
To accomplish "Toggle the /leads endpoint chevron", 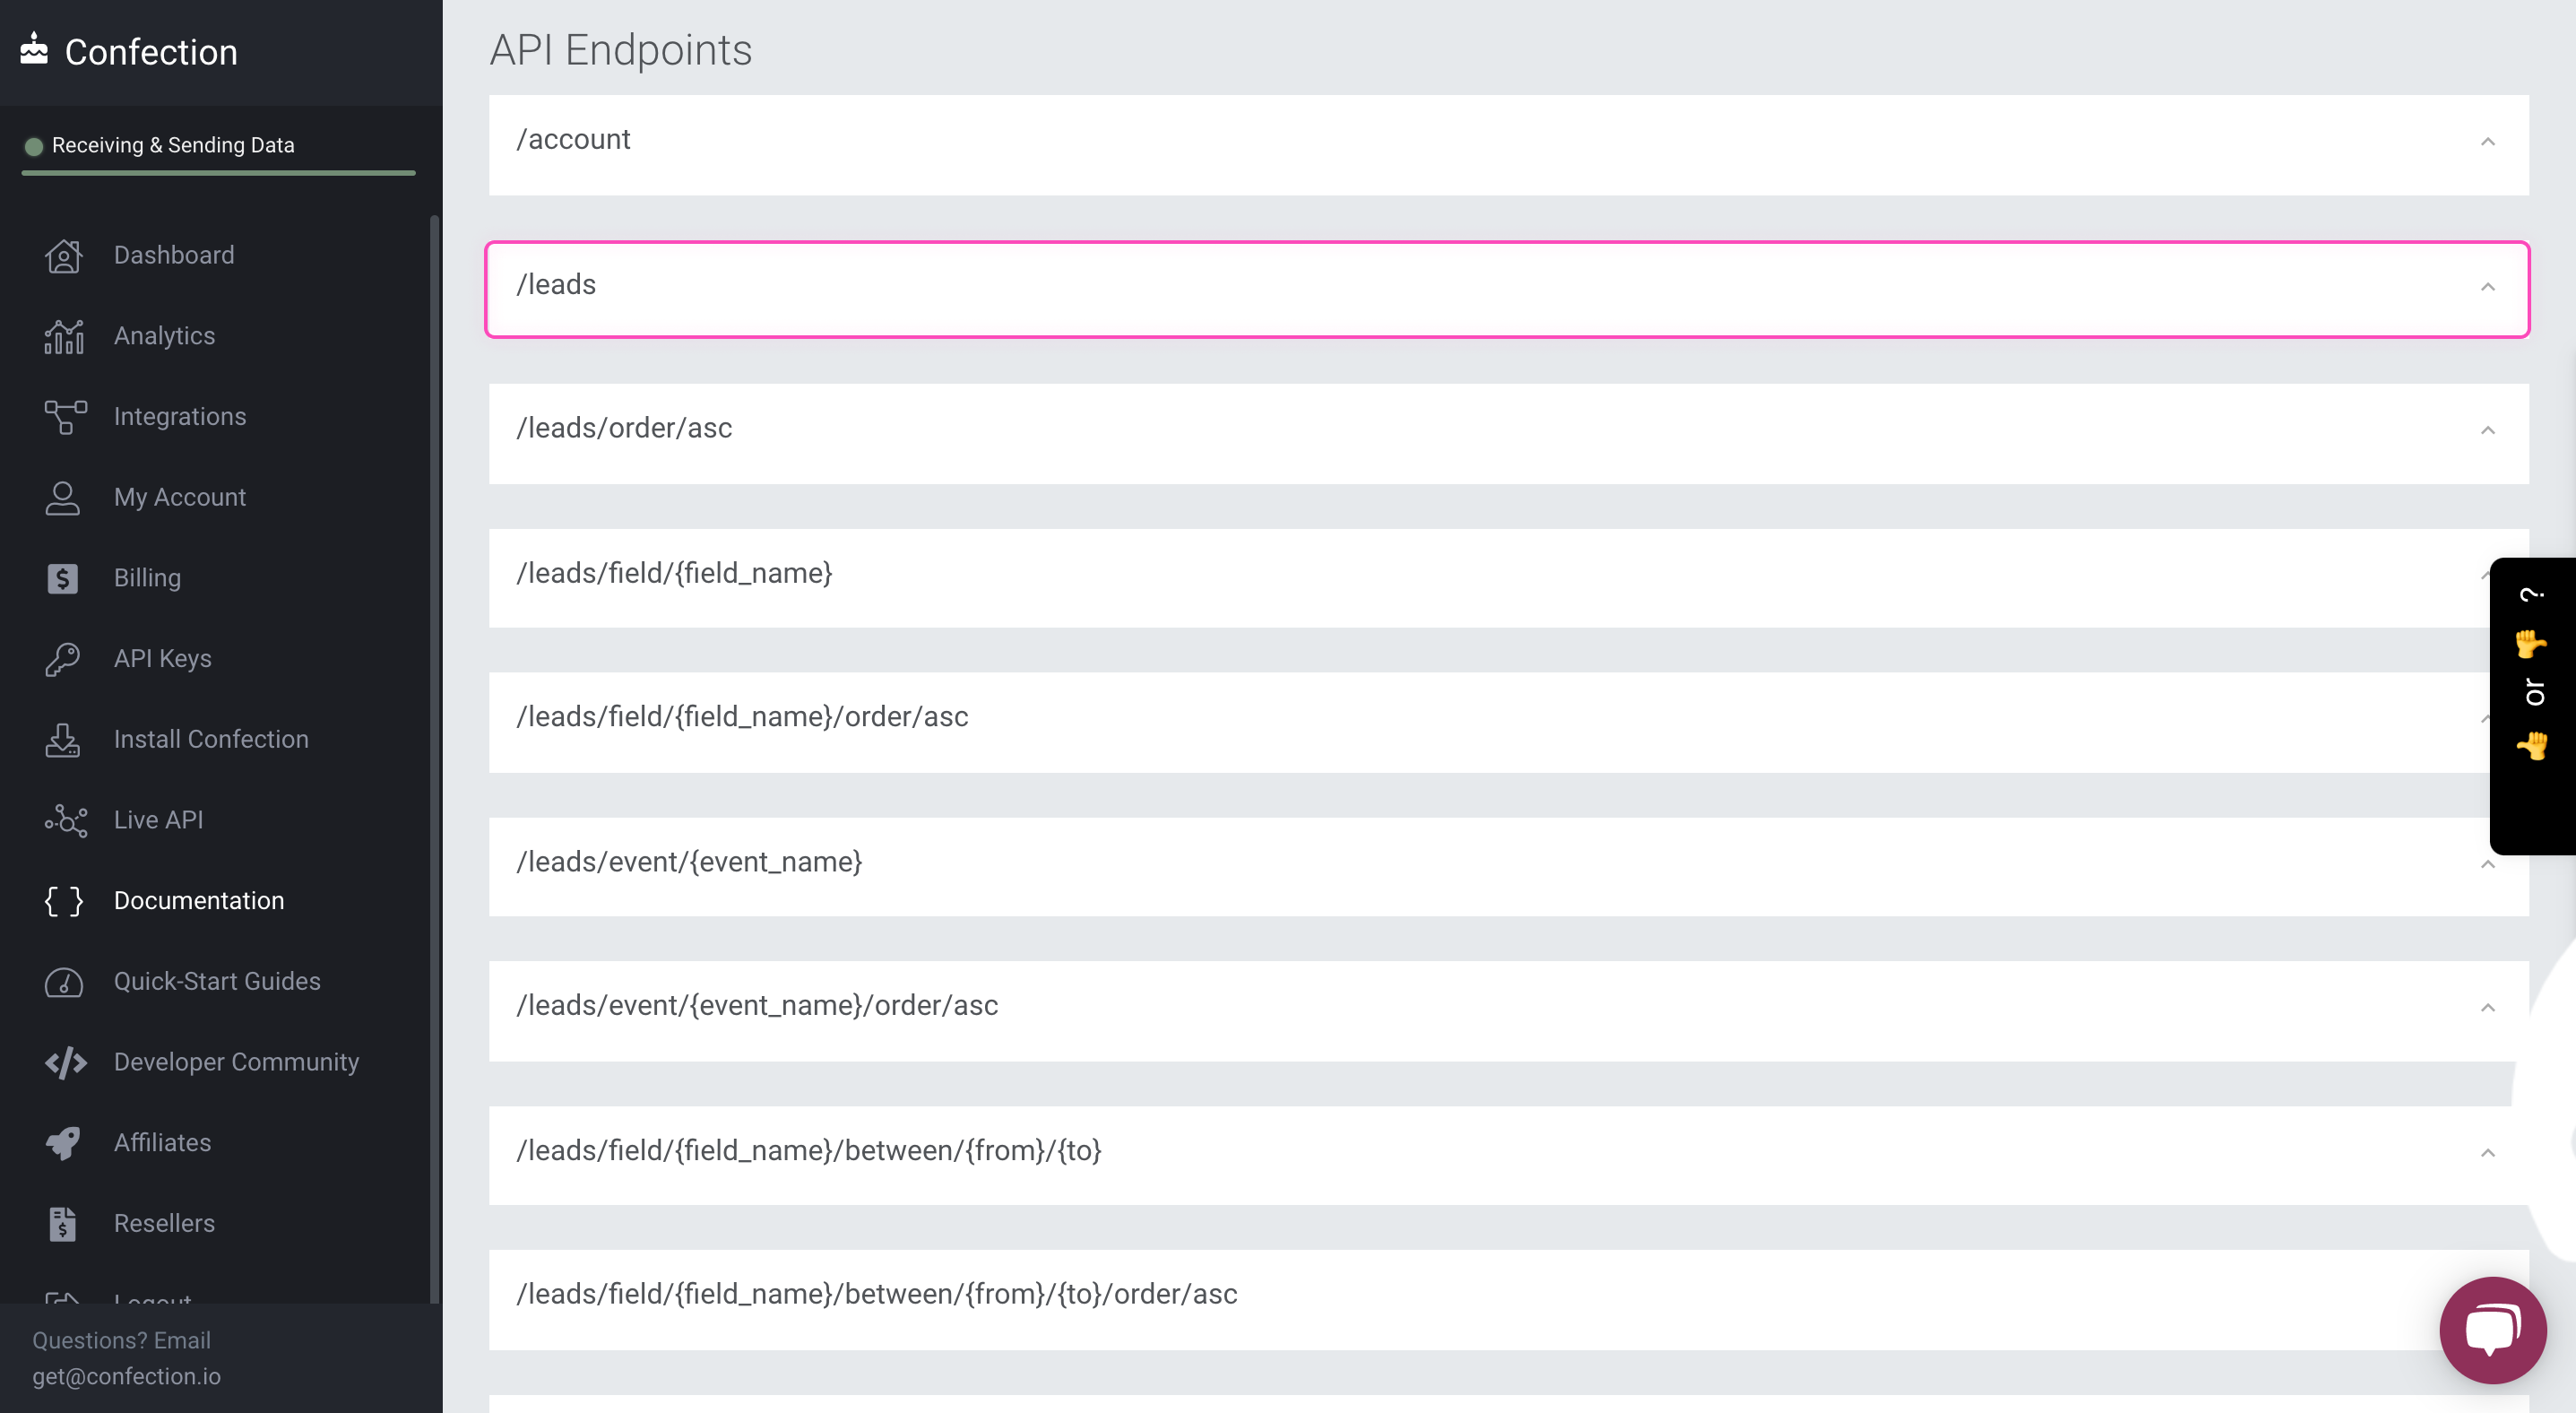I will tap(2487, 287).
